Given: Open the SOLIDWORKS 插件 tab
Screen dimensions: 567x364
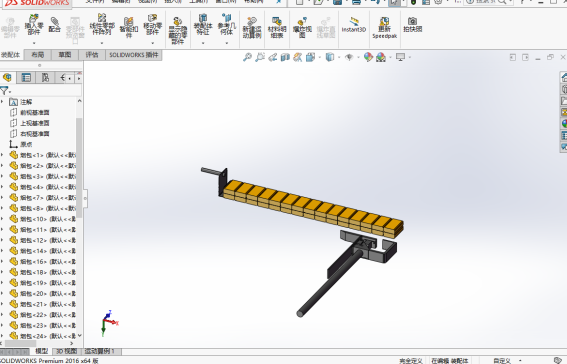Looking at the screenshot, I should [134, 55].
